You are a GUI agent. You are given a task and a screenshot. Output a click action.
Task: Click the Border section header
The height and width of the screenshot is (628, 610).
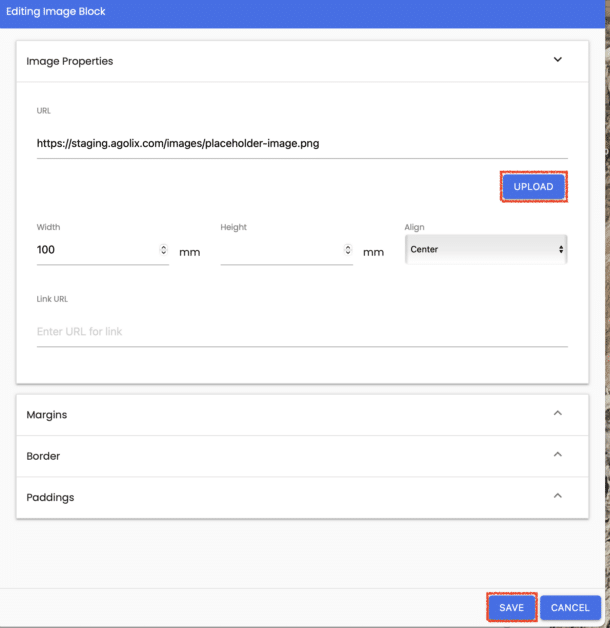302,456
